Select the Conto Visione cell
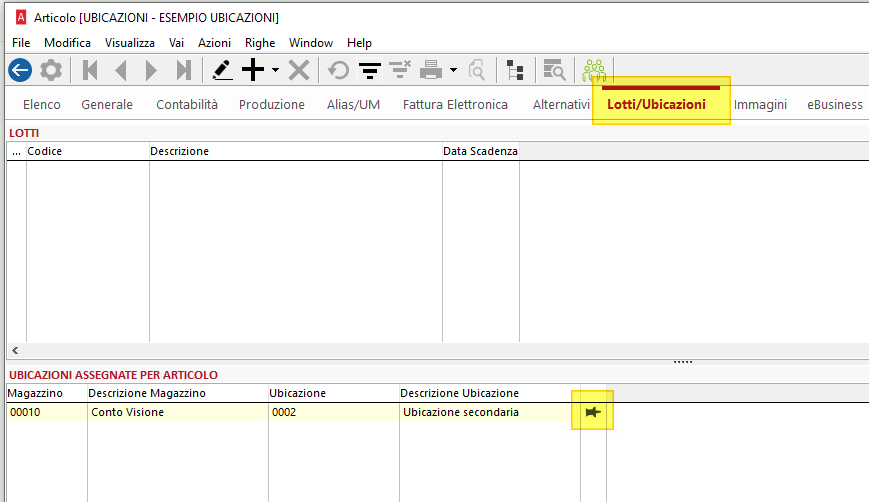 click(x=178, y=412)
